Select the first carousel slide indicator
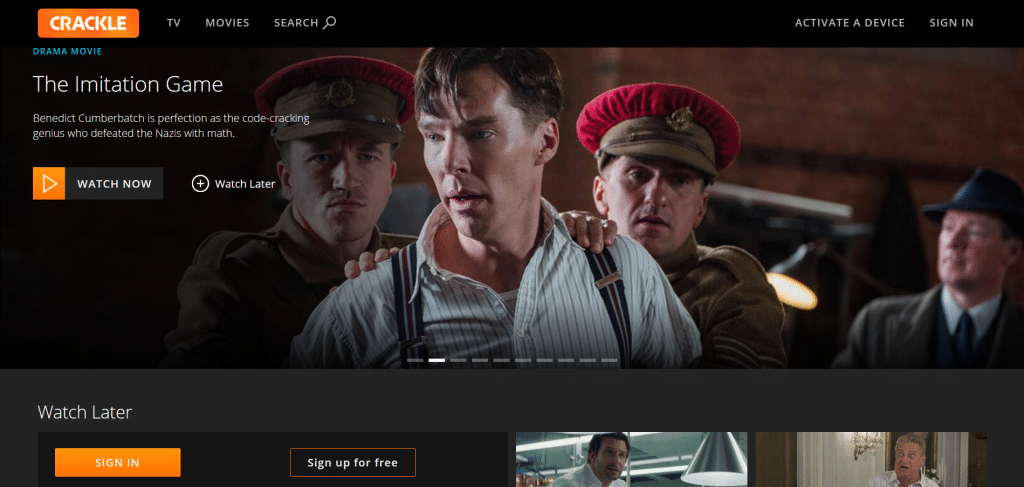The image size is (1024, 487). [x=415, y=360]
